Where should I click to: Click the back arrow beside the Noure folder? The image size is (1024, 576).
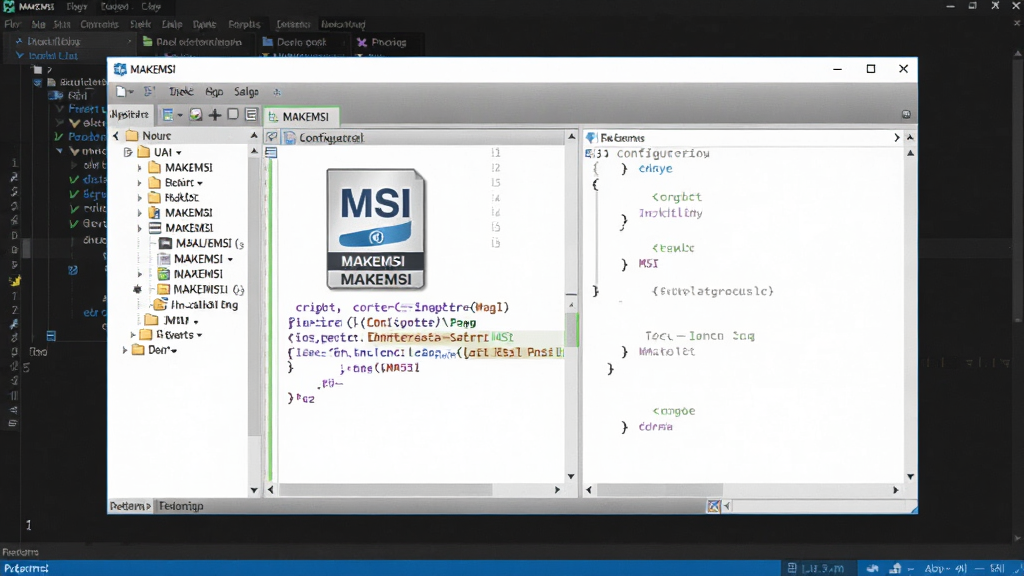(x=116, y=136)
